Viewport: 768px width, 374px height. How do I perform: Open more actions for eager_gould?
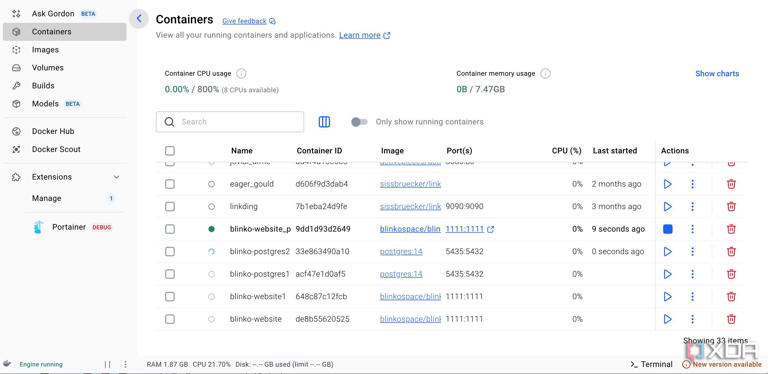click(x=692, y=184)
